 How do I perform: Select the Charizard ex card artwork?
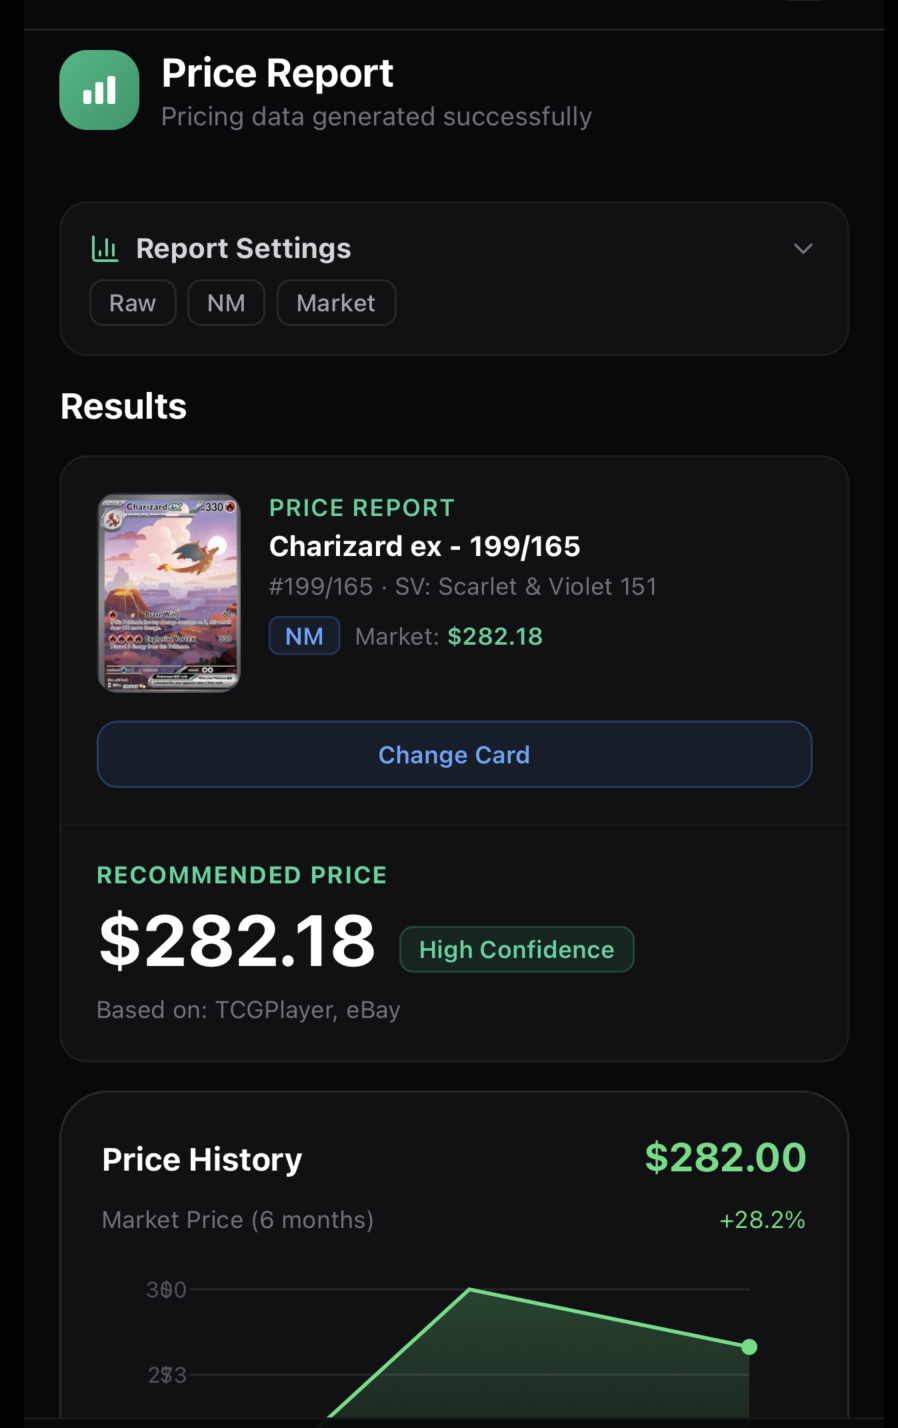168,592
